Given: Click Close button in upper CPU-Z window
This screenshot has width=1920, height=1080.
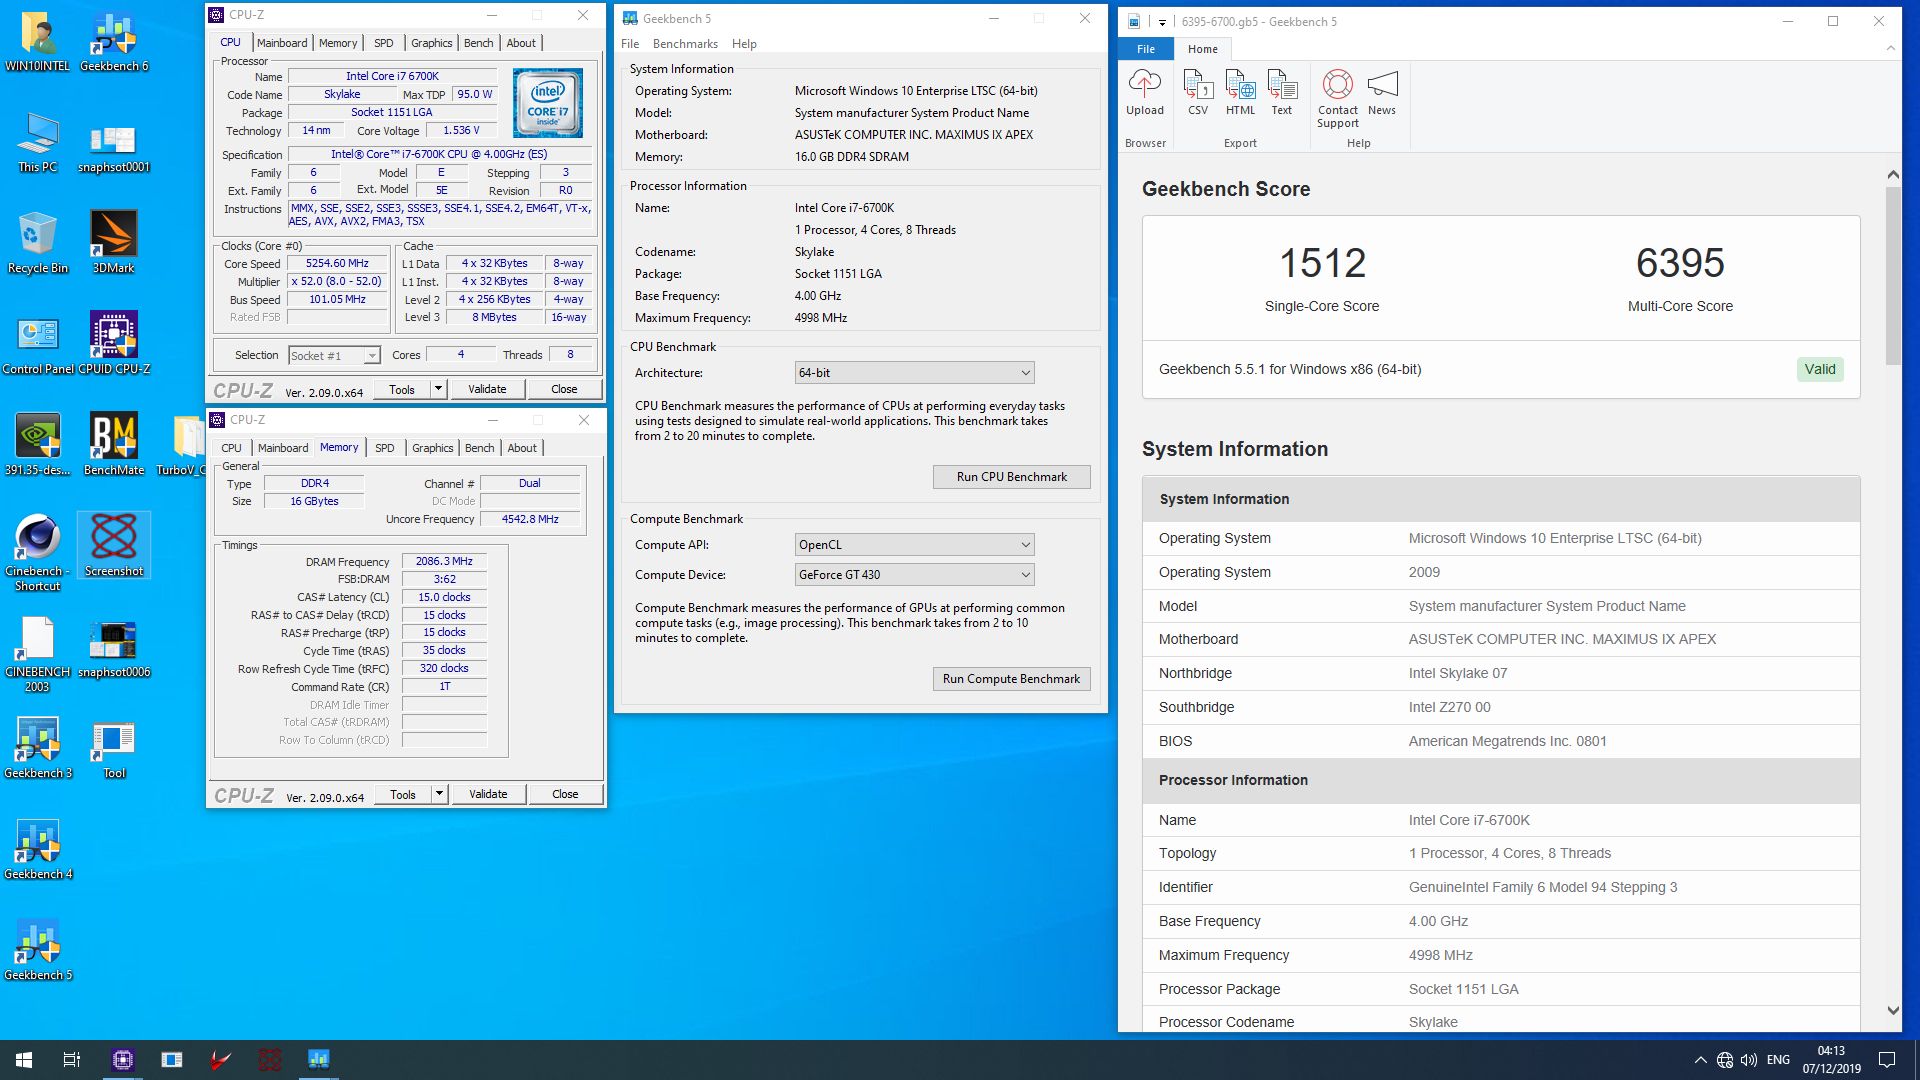Looking at the screenshot, I should (x=564, y=389).
